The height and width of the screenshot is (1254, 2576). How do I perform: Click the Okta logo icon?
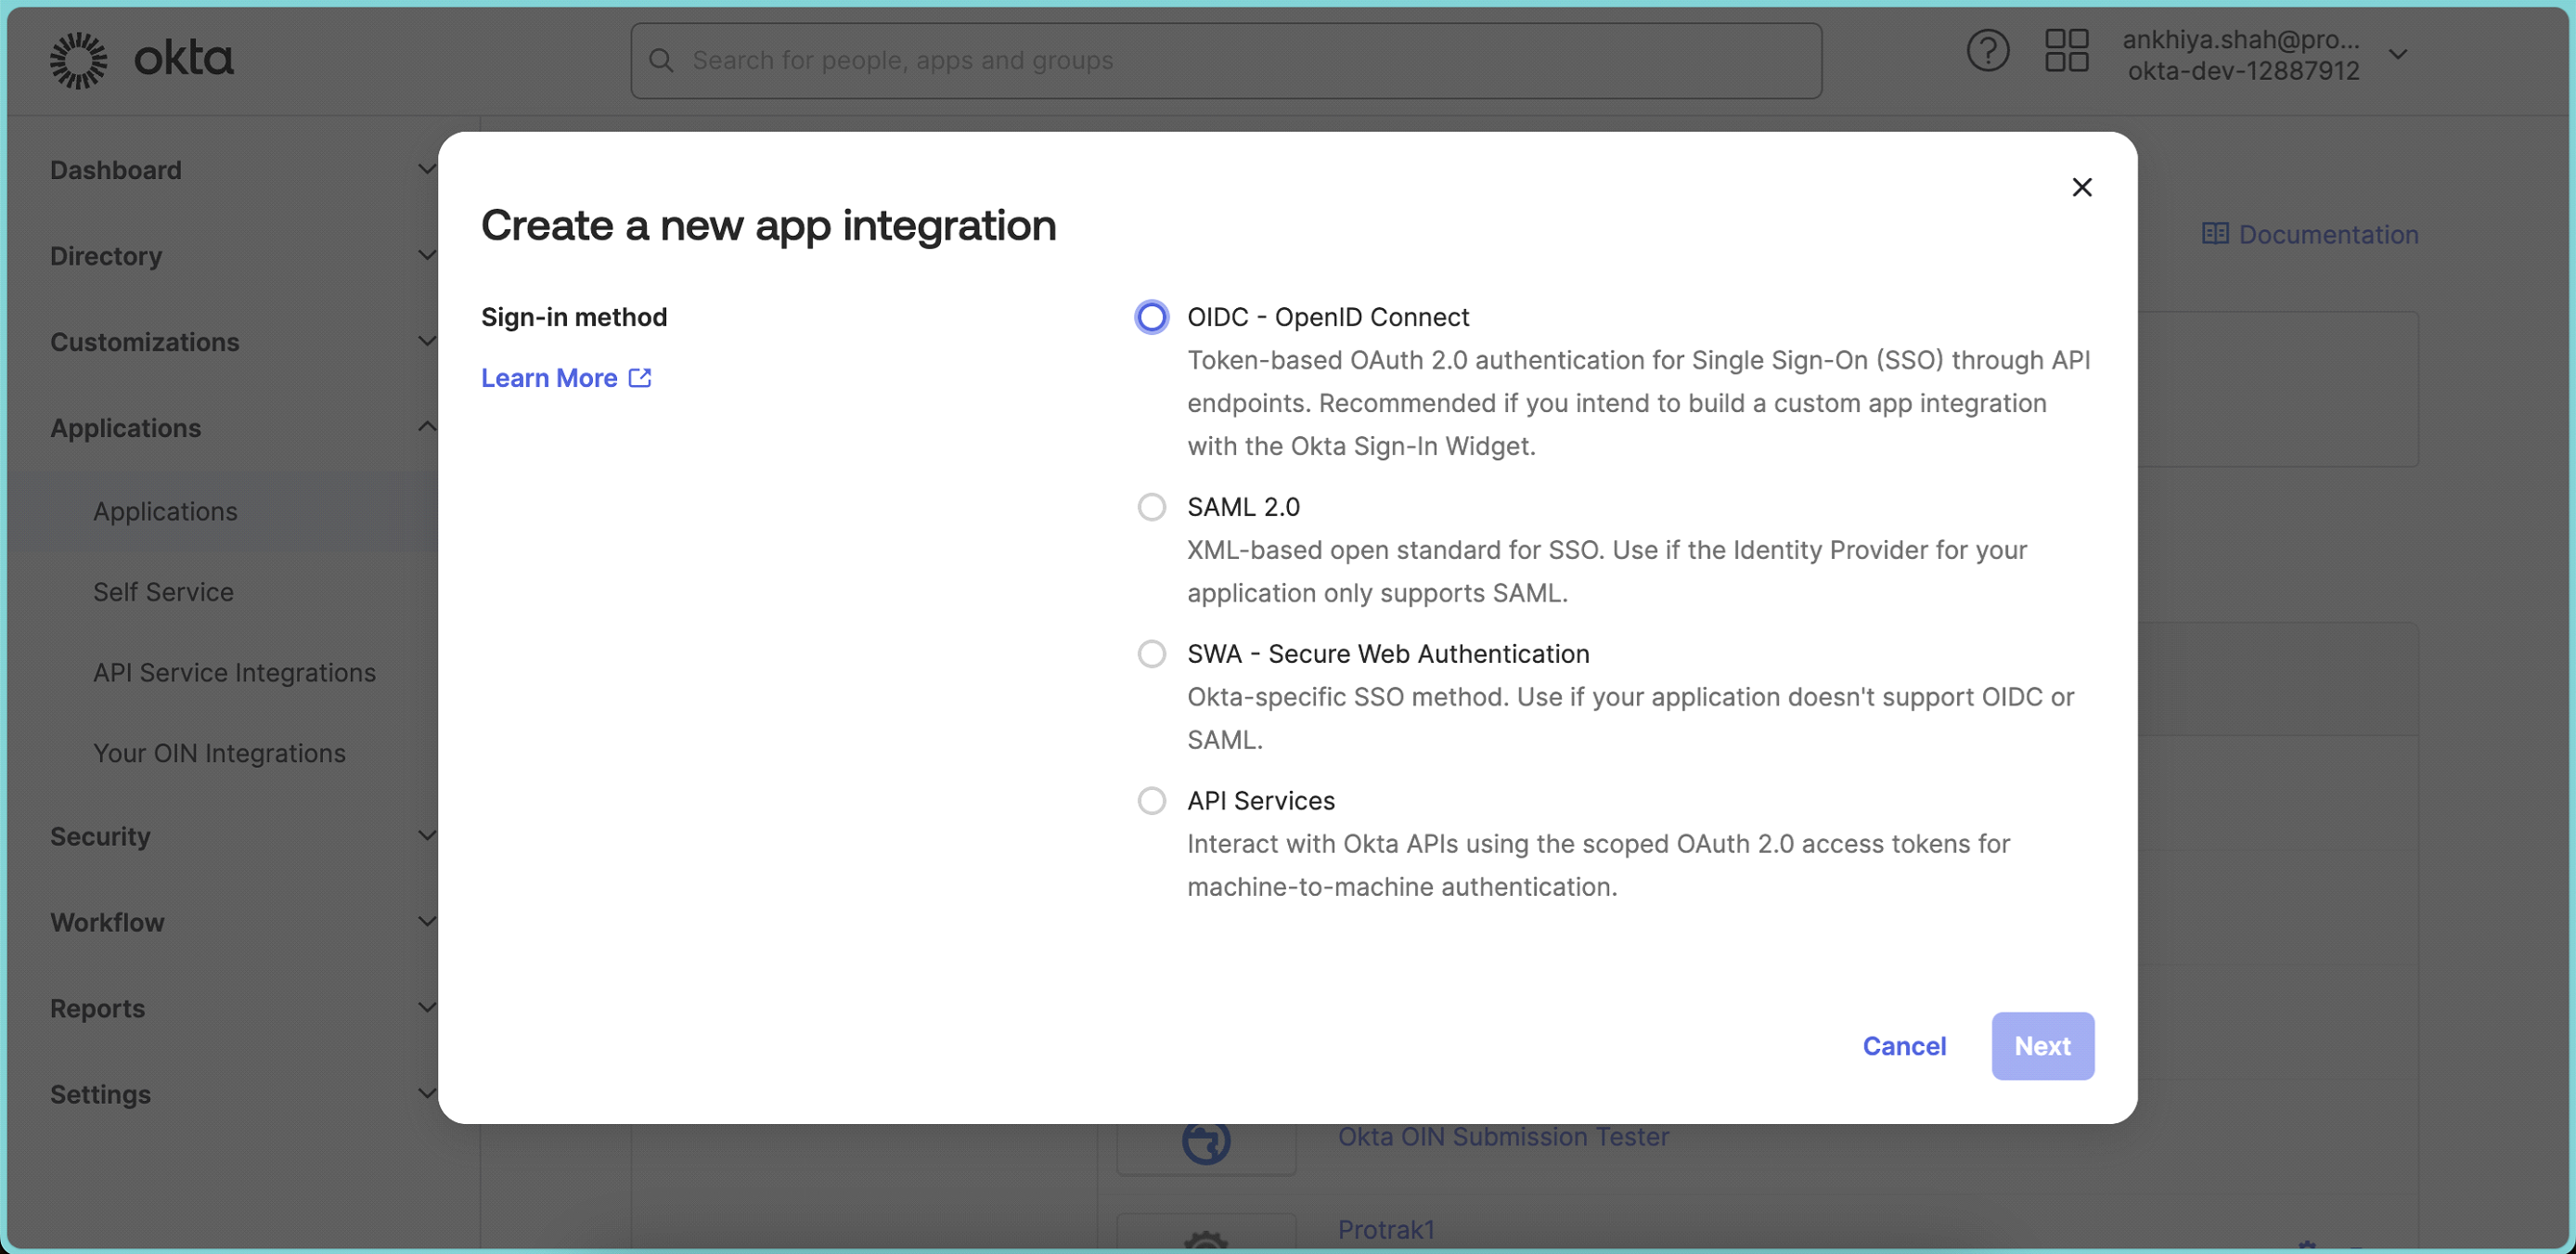[78, 60]
